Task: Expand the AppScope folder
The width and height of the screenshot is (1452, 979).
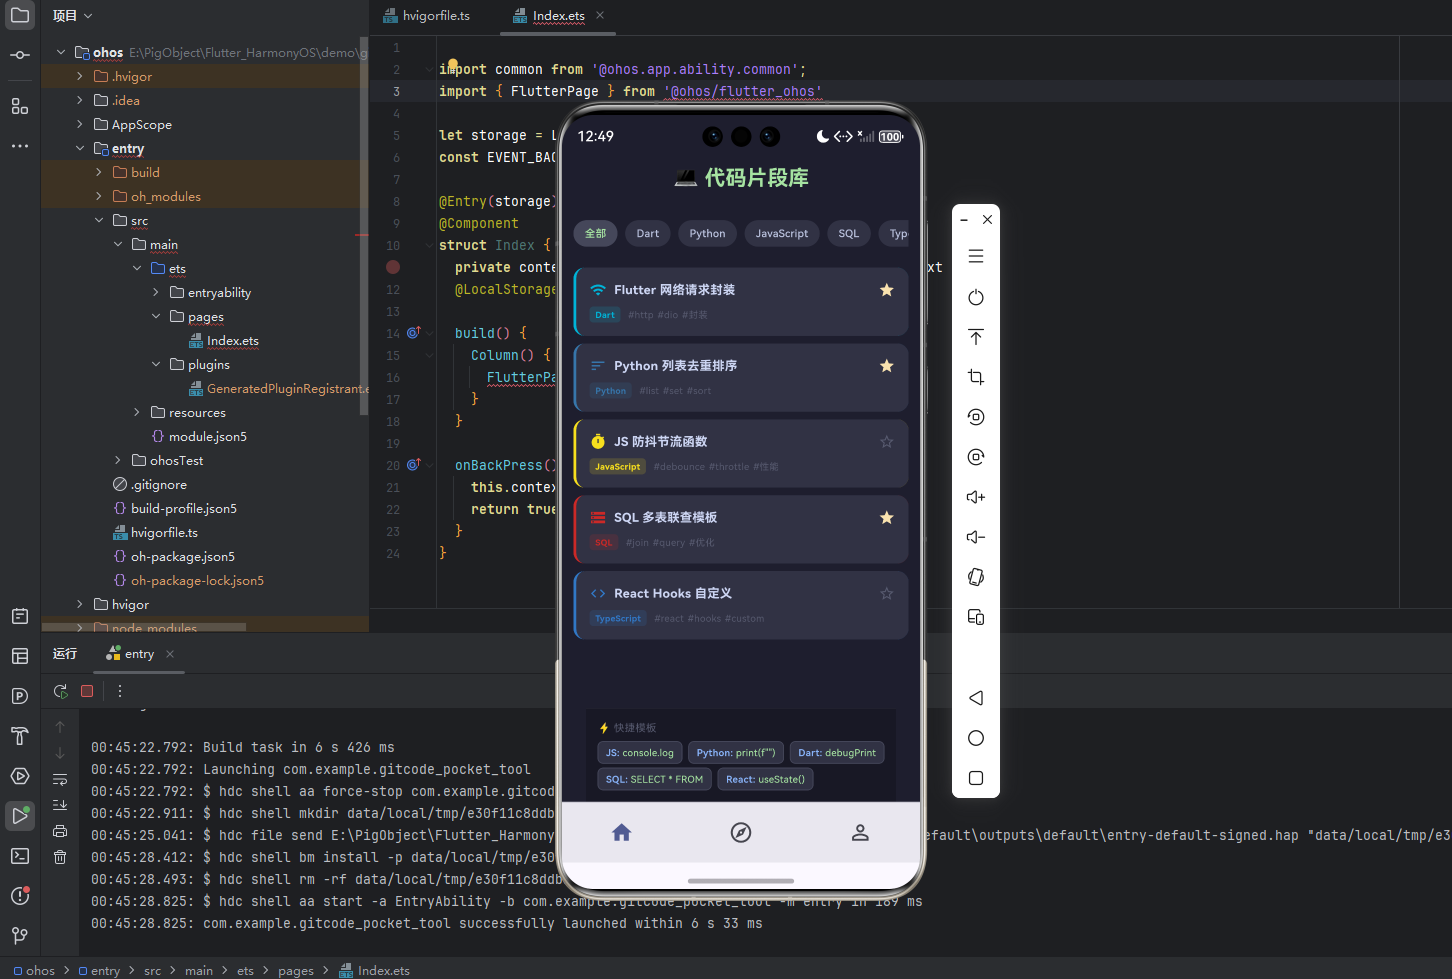Action: coord(80,124)
